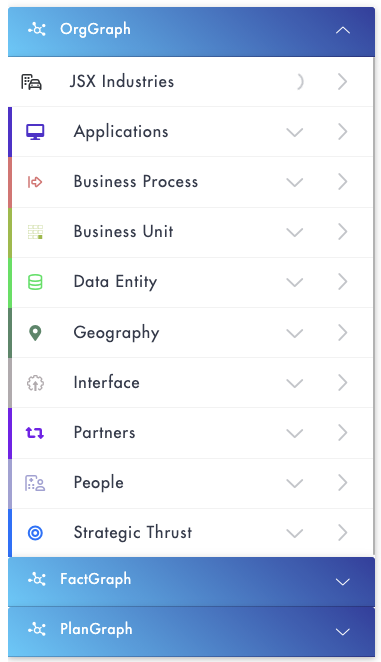Select the Interface tree item label
The image size is (381, 662).
pos(106,383)
